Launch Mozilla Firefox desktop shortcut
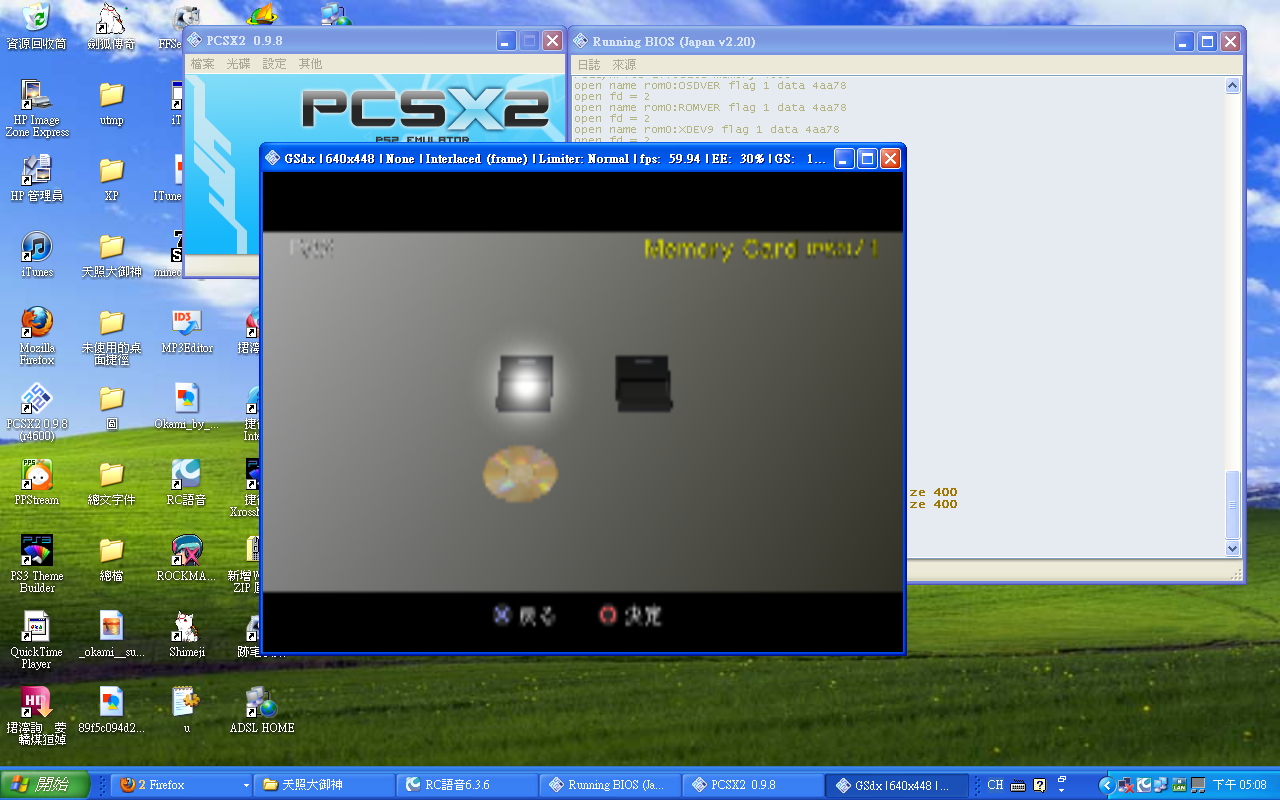Viewport: 1280px width, 800px height. tap(37, 336)
